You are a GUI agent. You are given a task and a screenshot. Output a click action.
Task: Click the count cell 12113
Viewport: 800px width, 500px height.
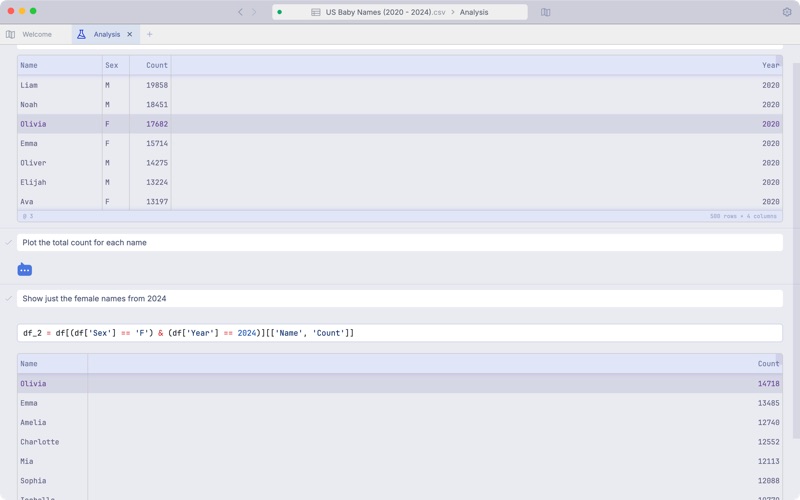tap(768, 461)
